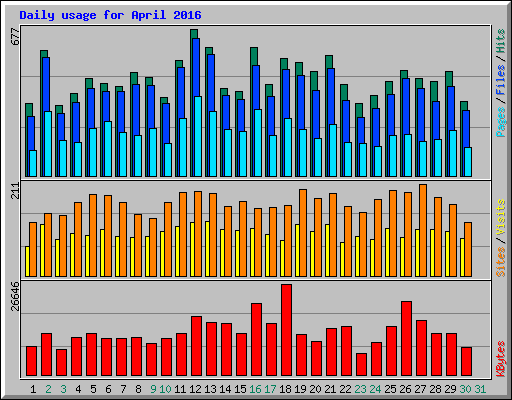Image resolution: width=512 pixels, height=400 pixels.
Task: Click day 18 on the x-axis
Action: click(x=285, y=389)
